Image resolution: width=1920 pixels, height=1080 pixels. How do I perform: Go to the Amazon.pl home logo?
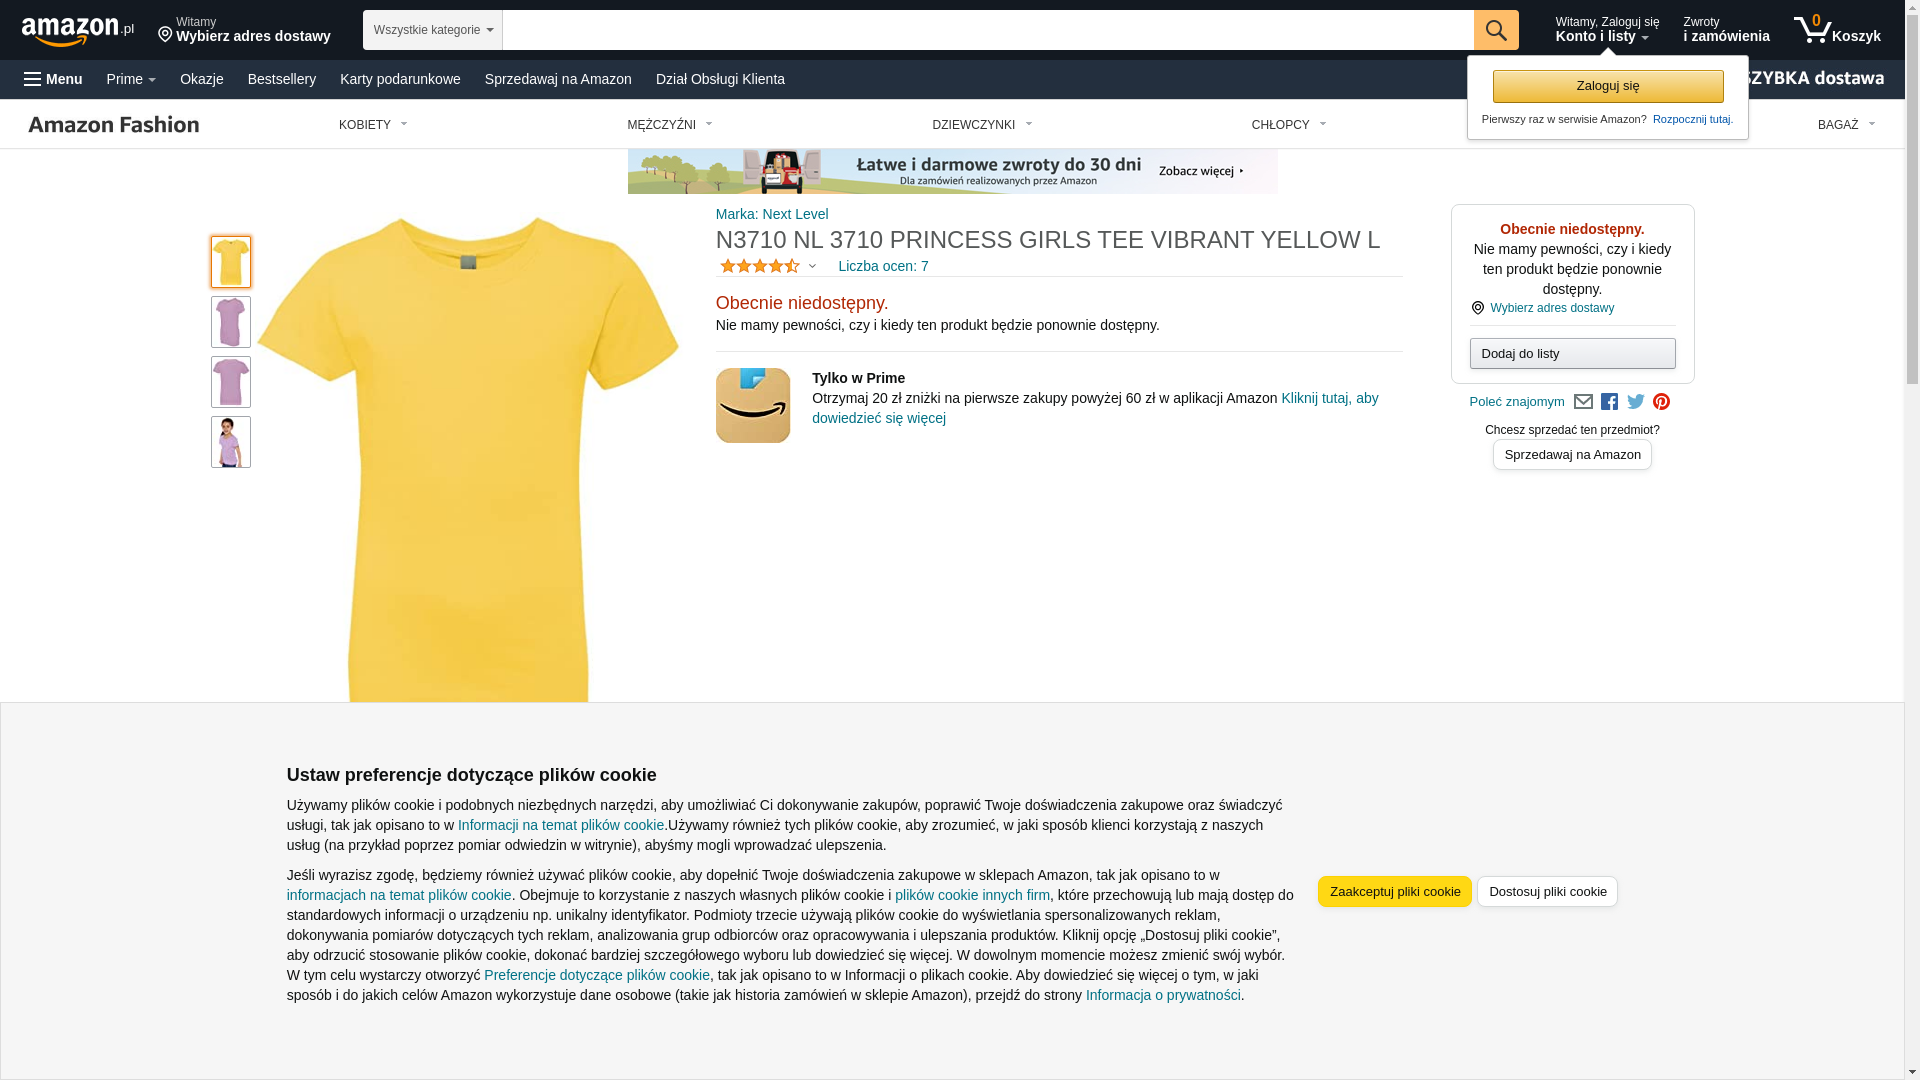(x=78, y=30)
